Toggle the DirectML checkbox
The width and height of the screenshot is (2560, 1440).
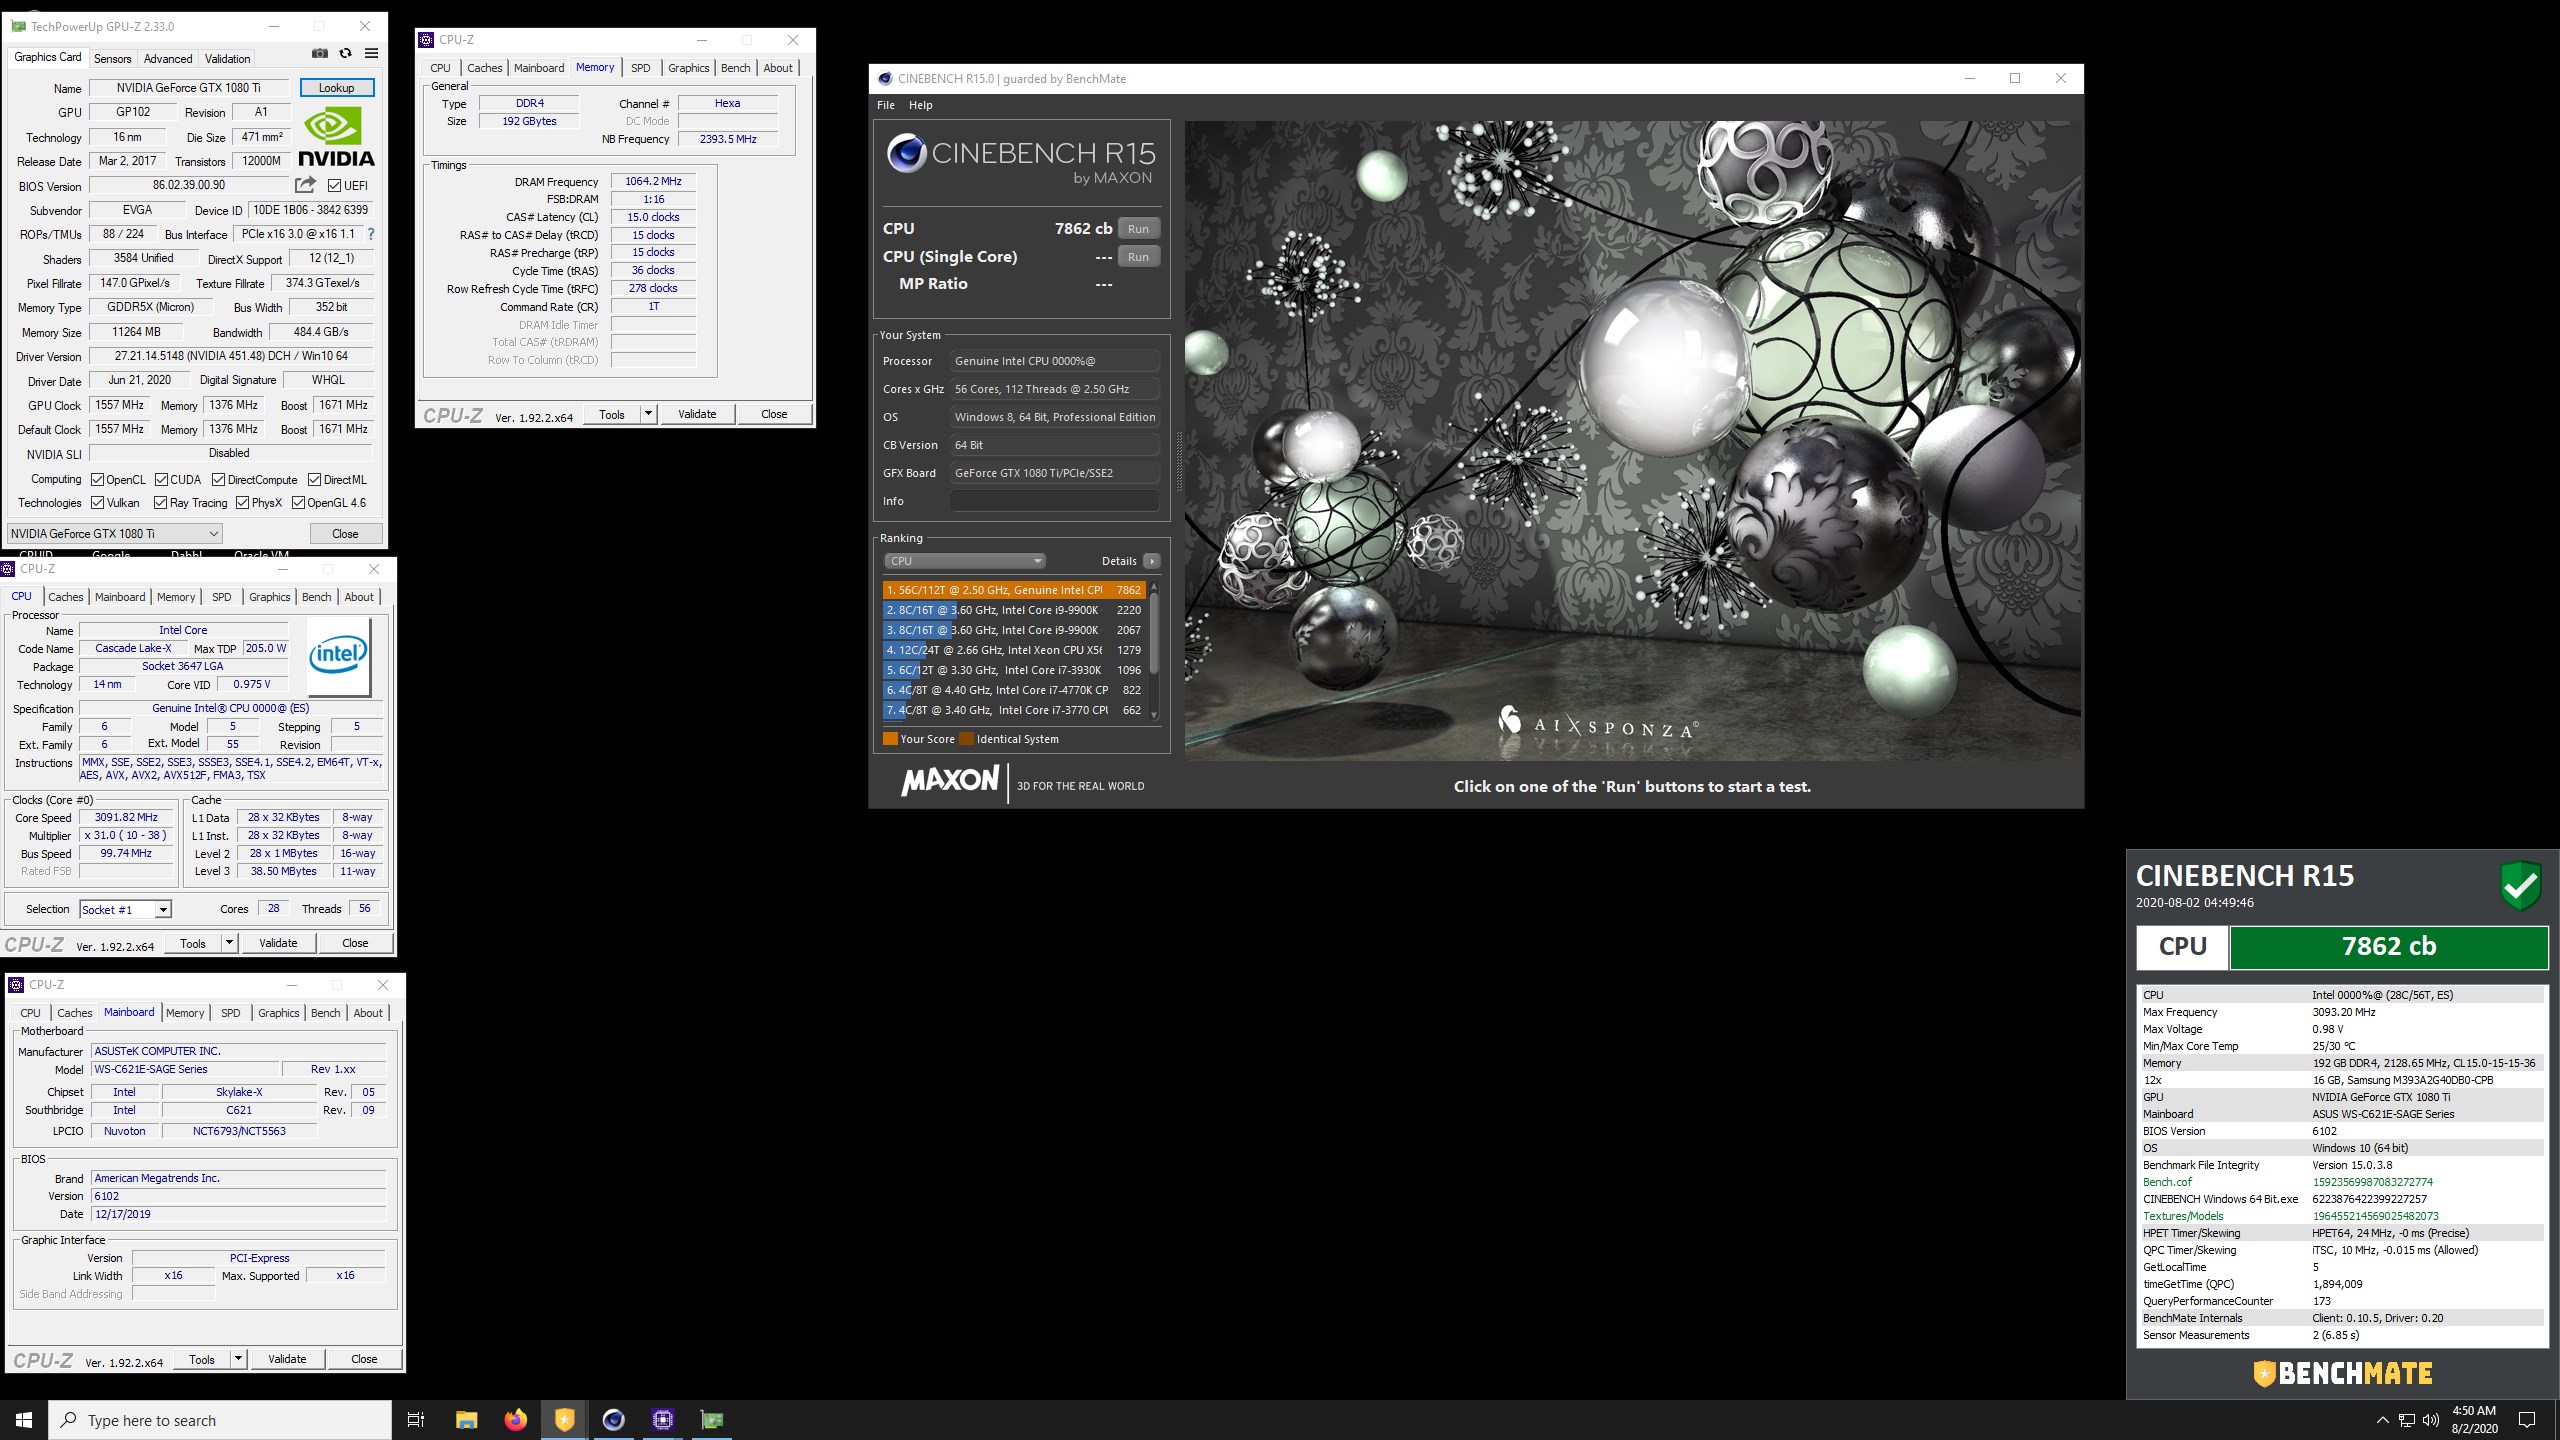[x=314, y=480]
